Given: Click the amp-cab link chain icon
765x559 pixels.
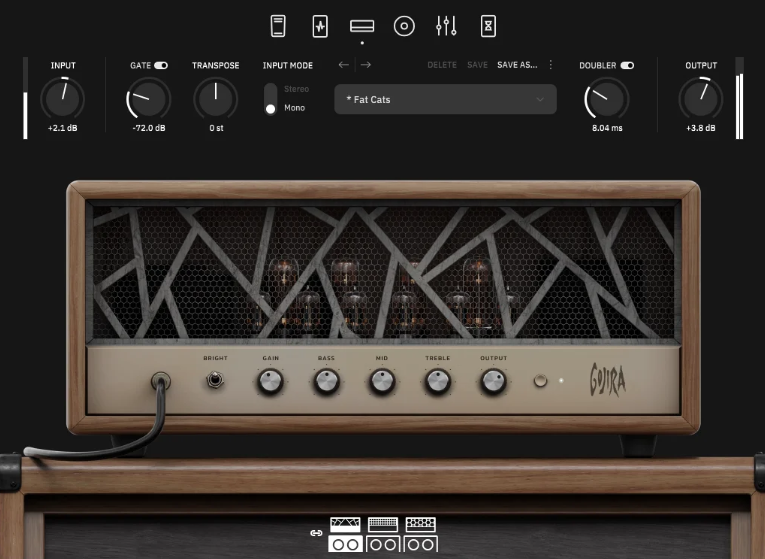Looking at the screenshot, I should [316, 533].
